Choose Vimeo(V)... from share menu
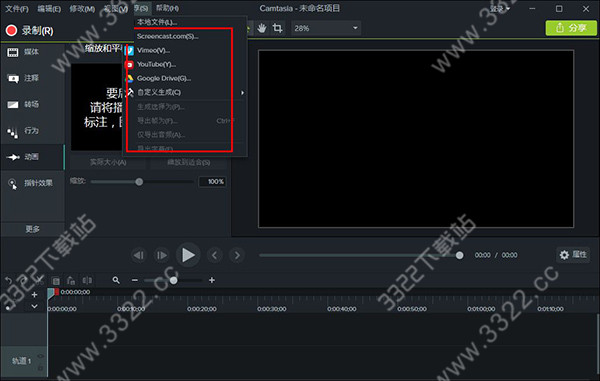Image resolution: width=600 pixels, height=381 pixels. coord(186,50)
